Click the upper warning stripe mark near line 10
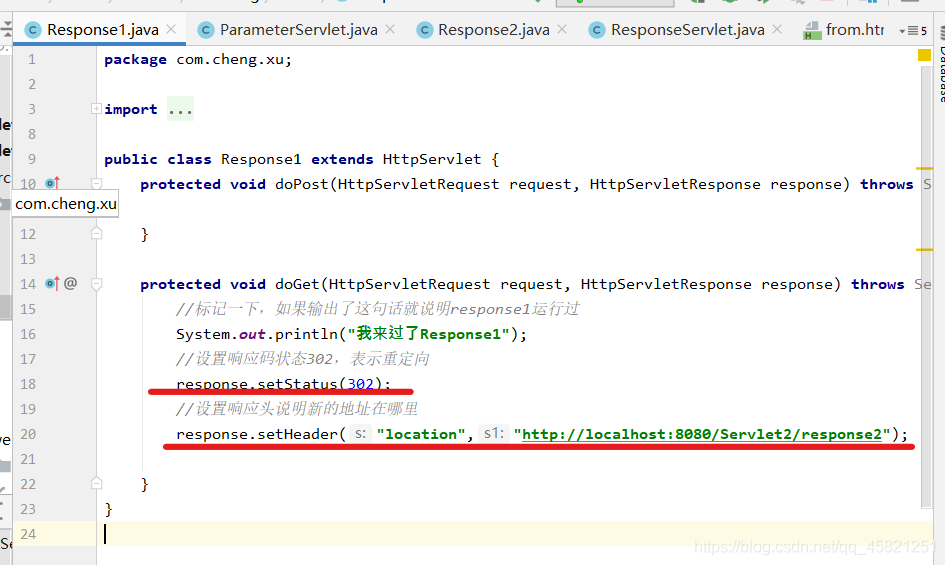 point(924,168)
